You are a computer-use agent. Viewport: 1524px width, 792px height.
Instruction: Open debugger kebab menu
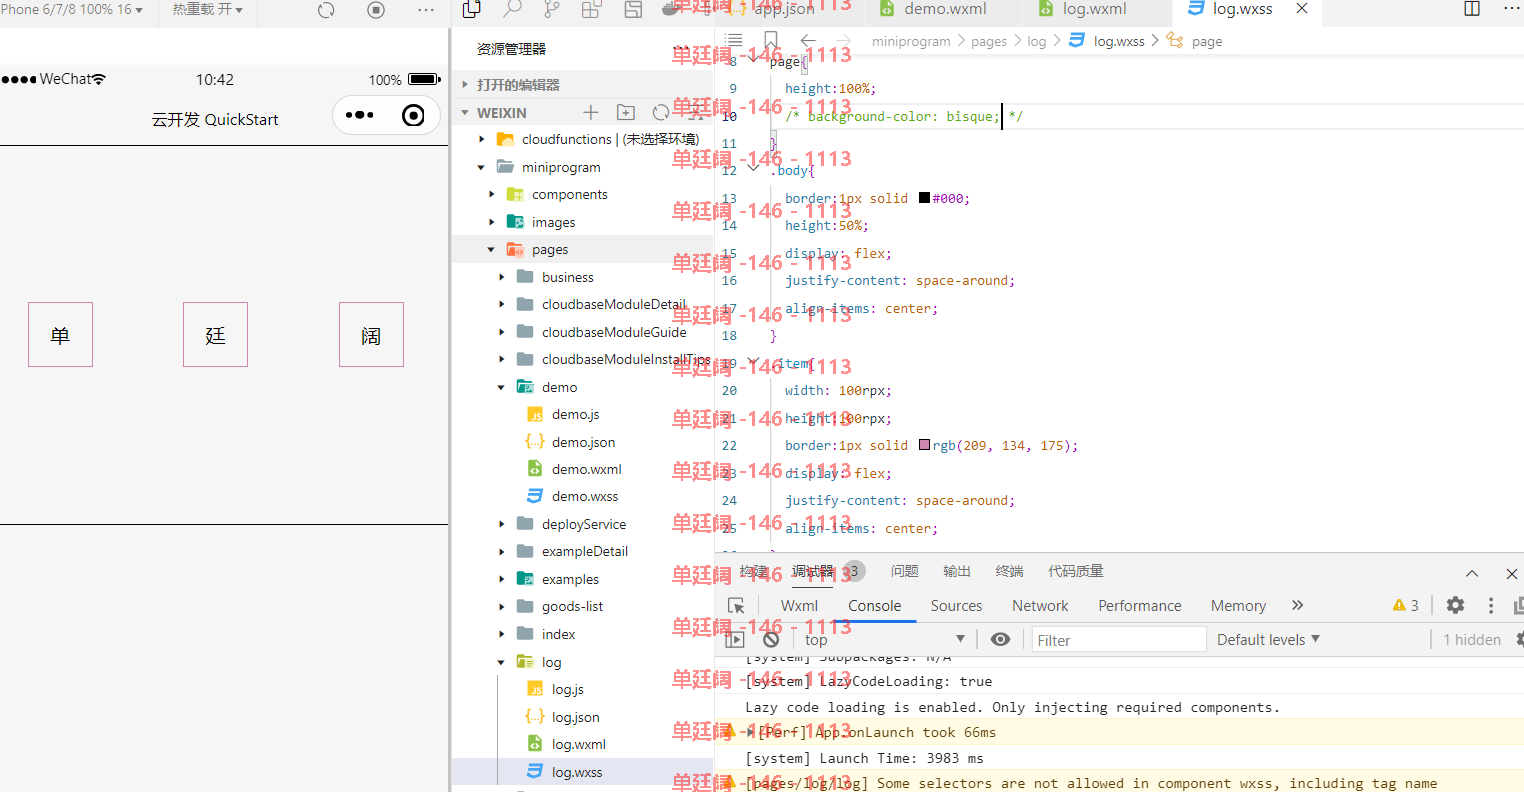pos(1491,605)
